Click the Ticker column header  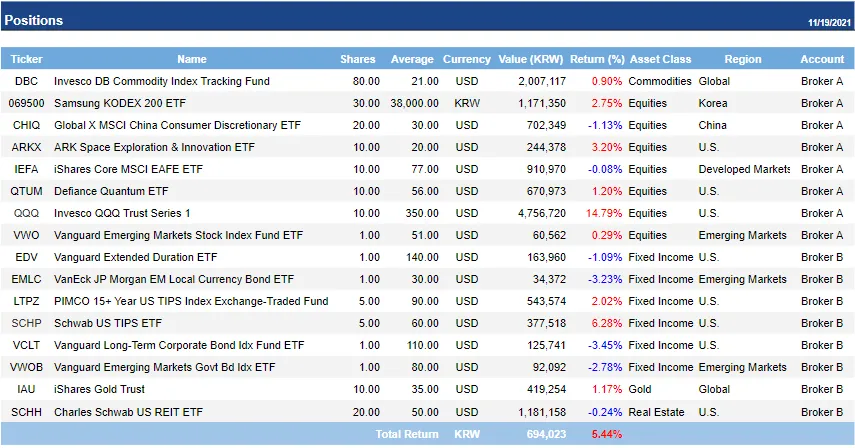27,59
